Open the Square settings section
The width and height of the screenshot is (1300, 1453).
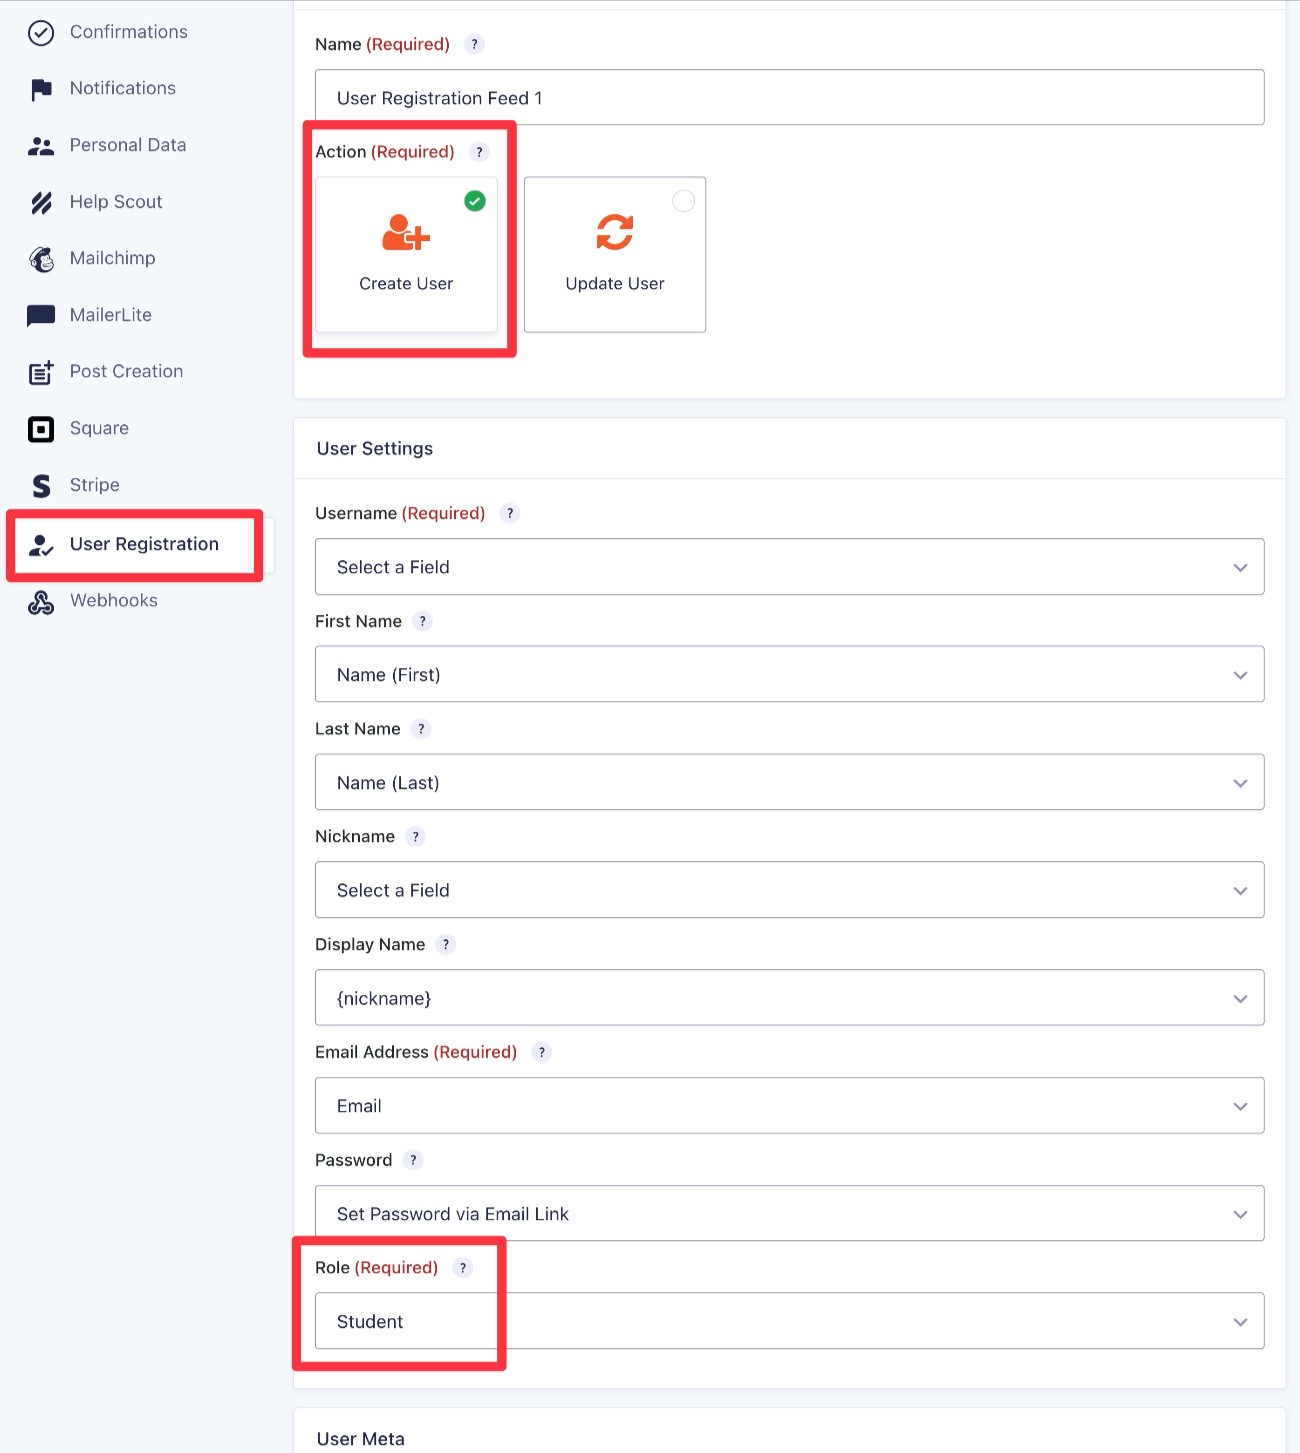click(x=99, y=428)
